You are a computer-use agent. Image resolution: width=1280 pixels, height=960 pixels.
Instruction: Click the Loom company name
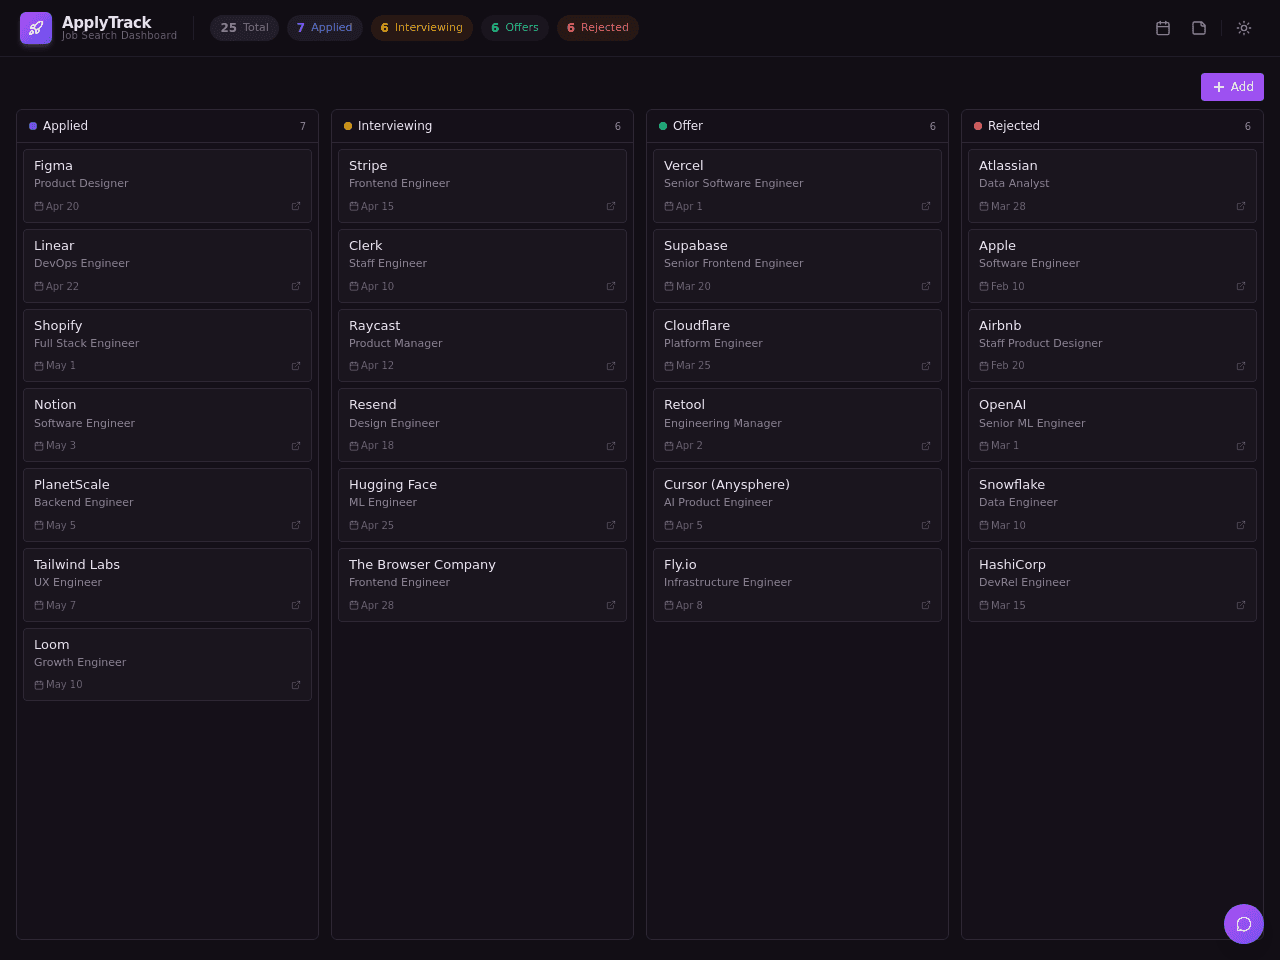[x=52, y=645]
